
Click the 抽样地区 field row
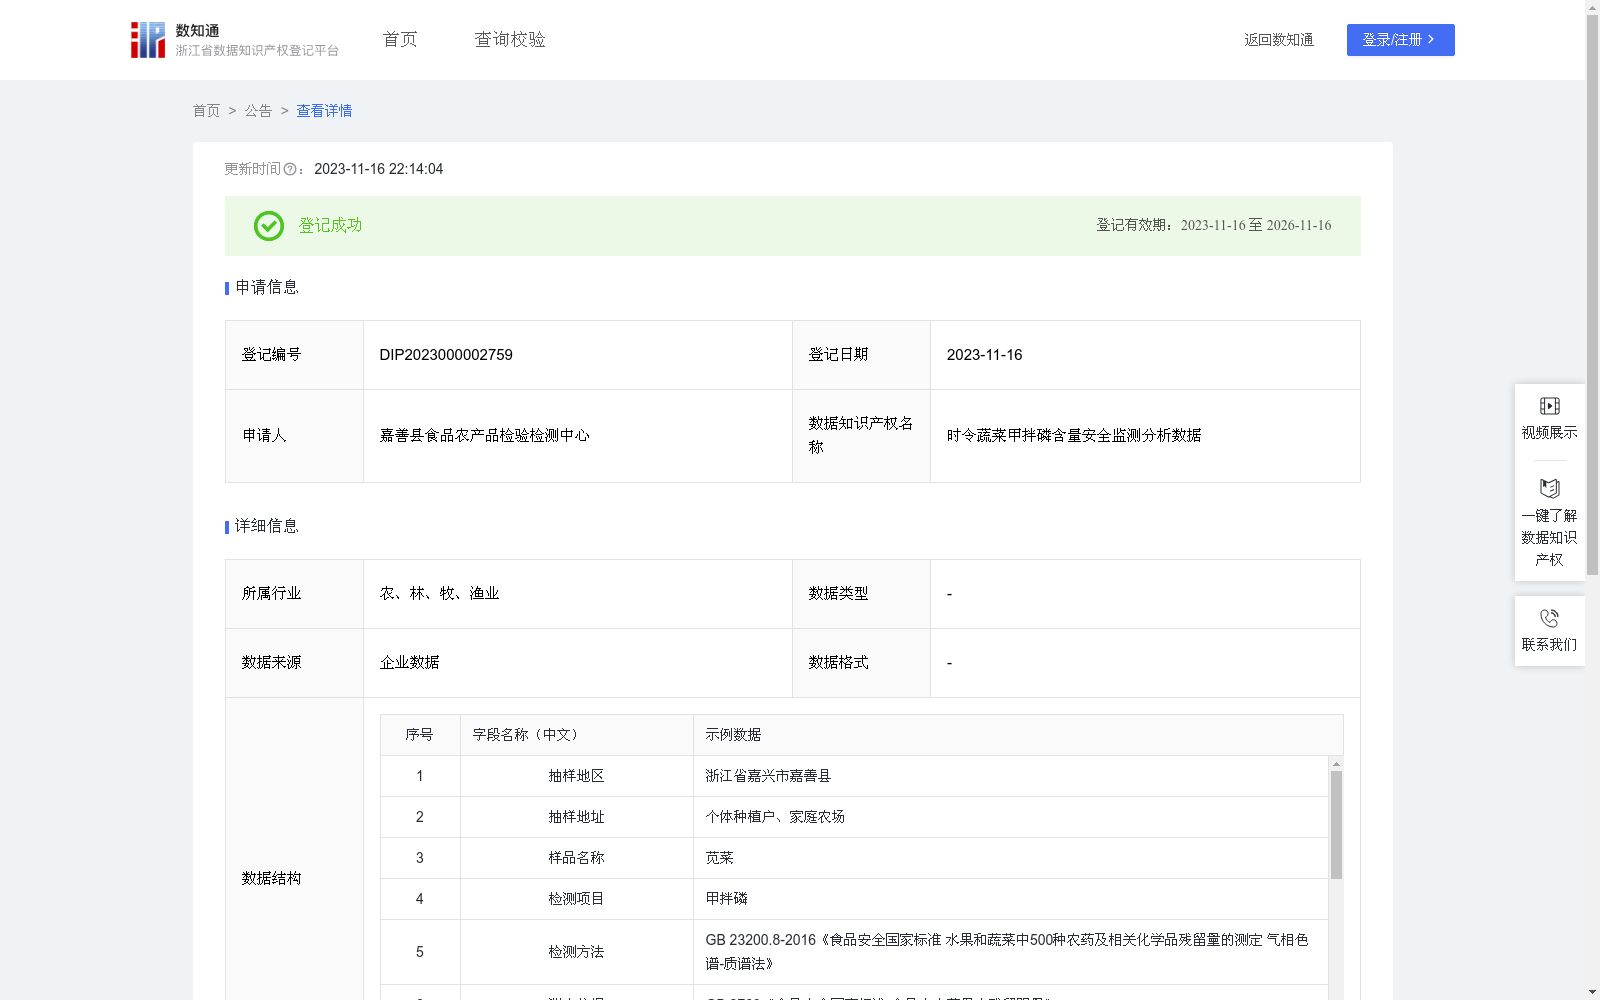[854, 776]
